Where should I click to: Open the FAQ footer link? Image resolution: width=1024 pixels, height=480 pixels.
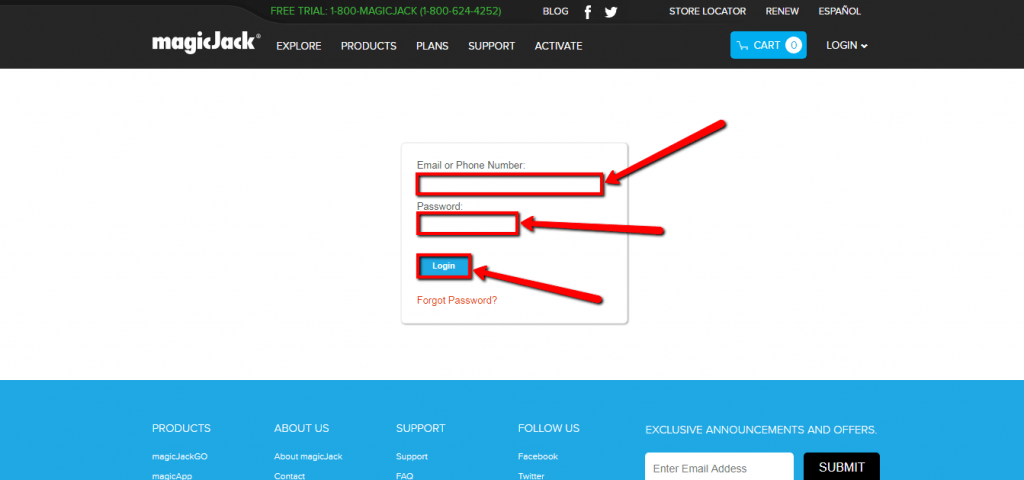[404, 475]
